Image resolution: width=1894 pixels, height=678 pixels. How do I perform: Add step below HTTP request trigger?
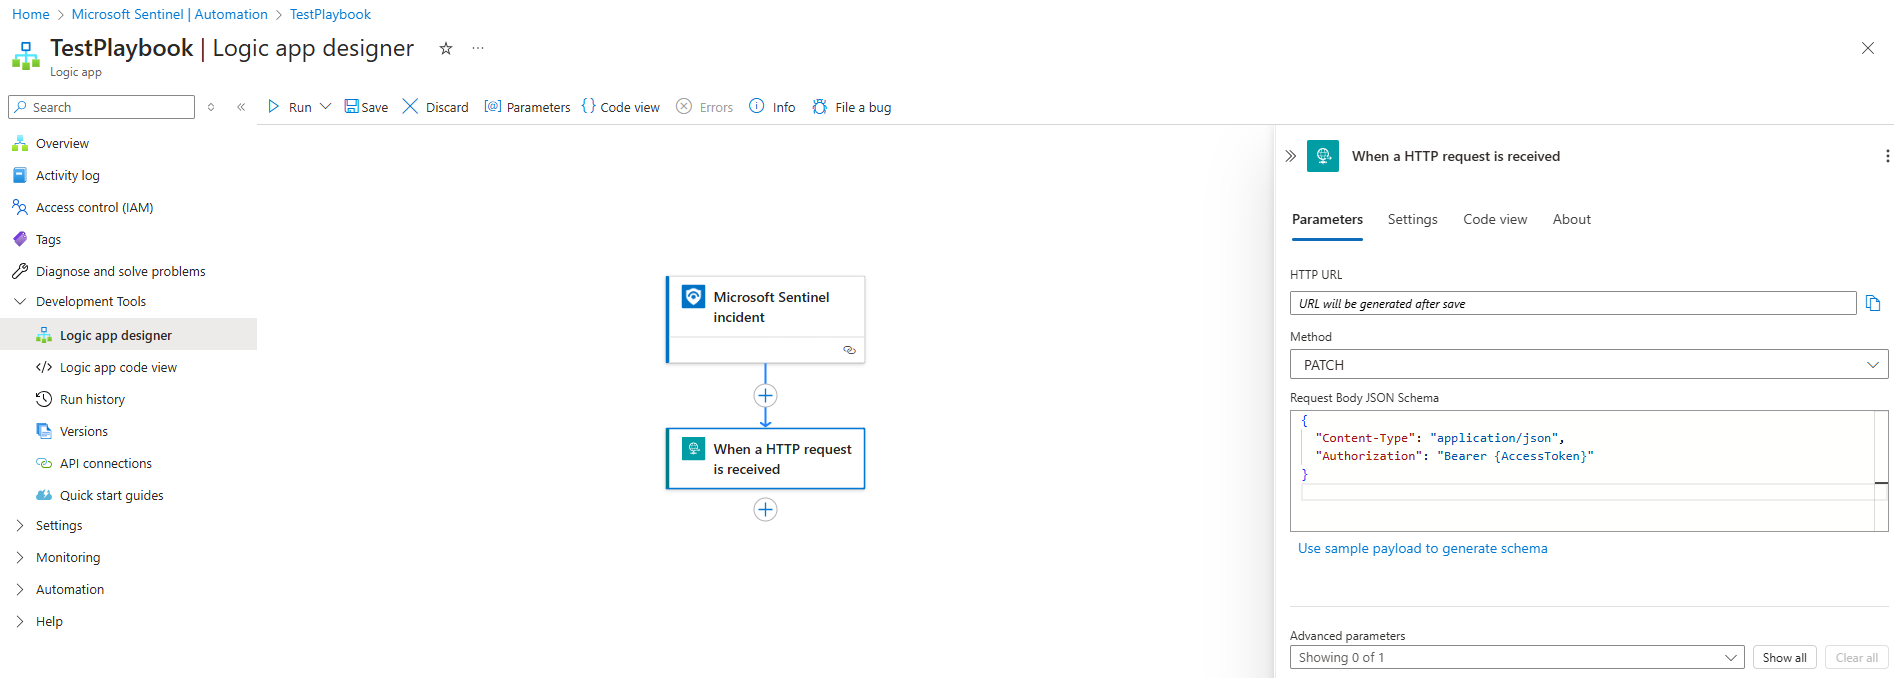(765, 510)
